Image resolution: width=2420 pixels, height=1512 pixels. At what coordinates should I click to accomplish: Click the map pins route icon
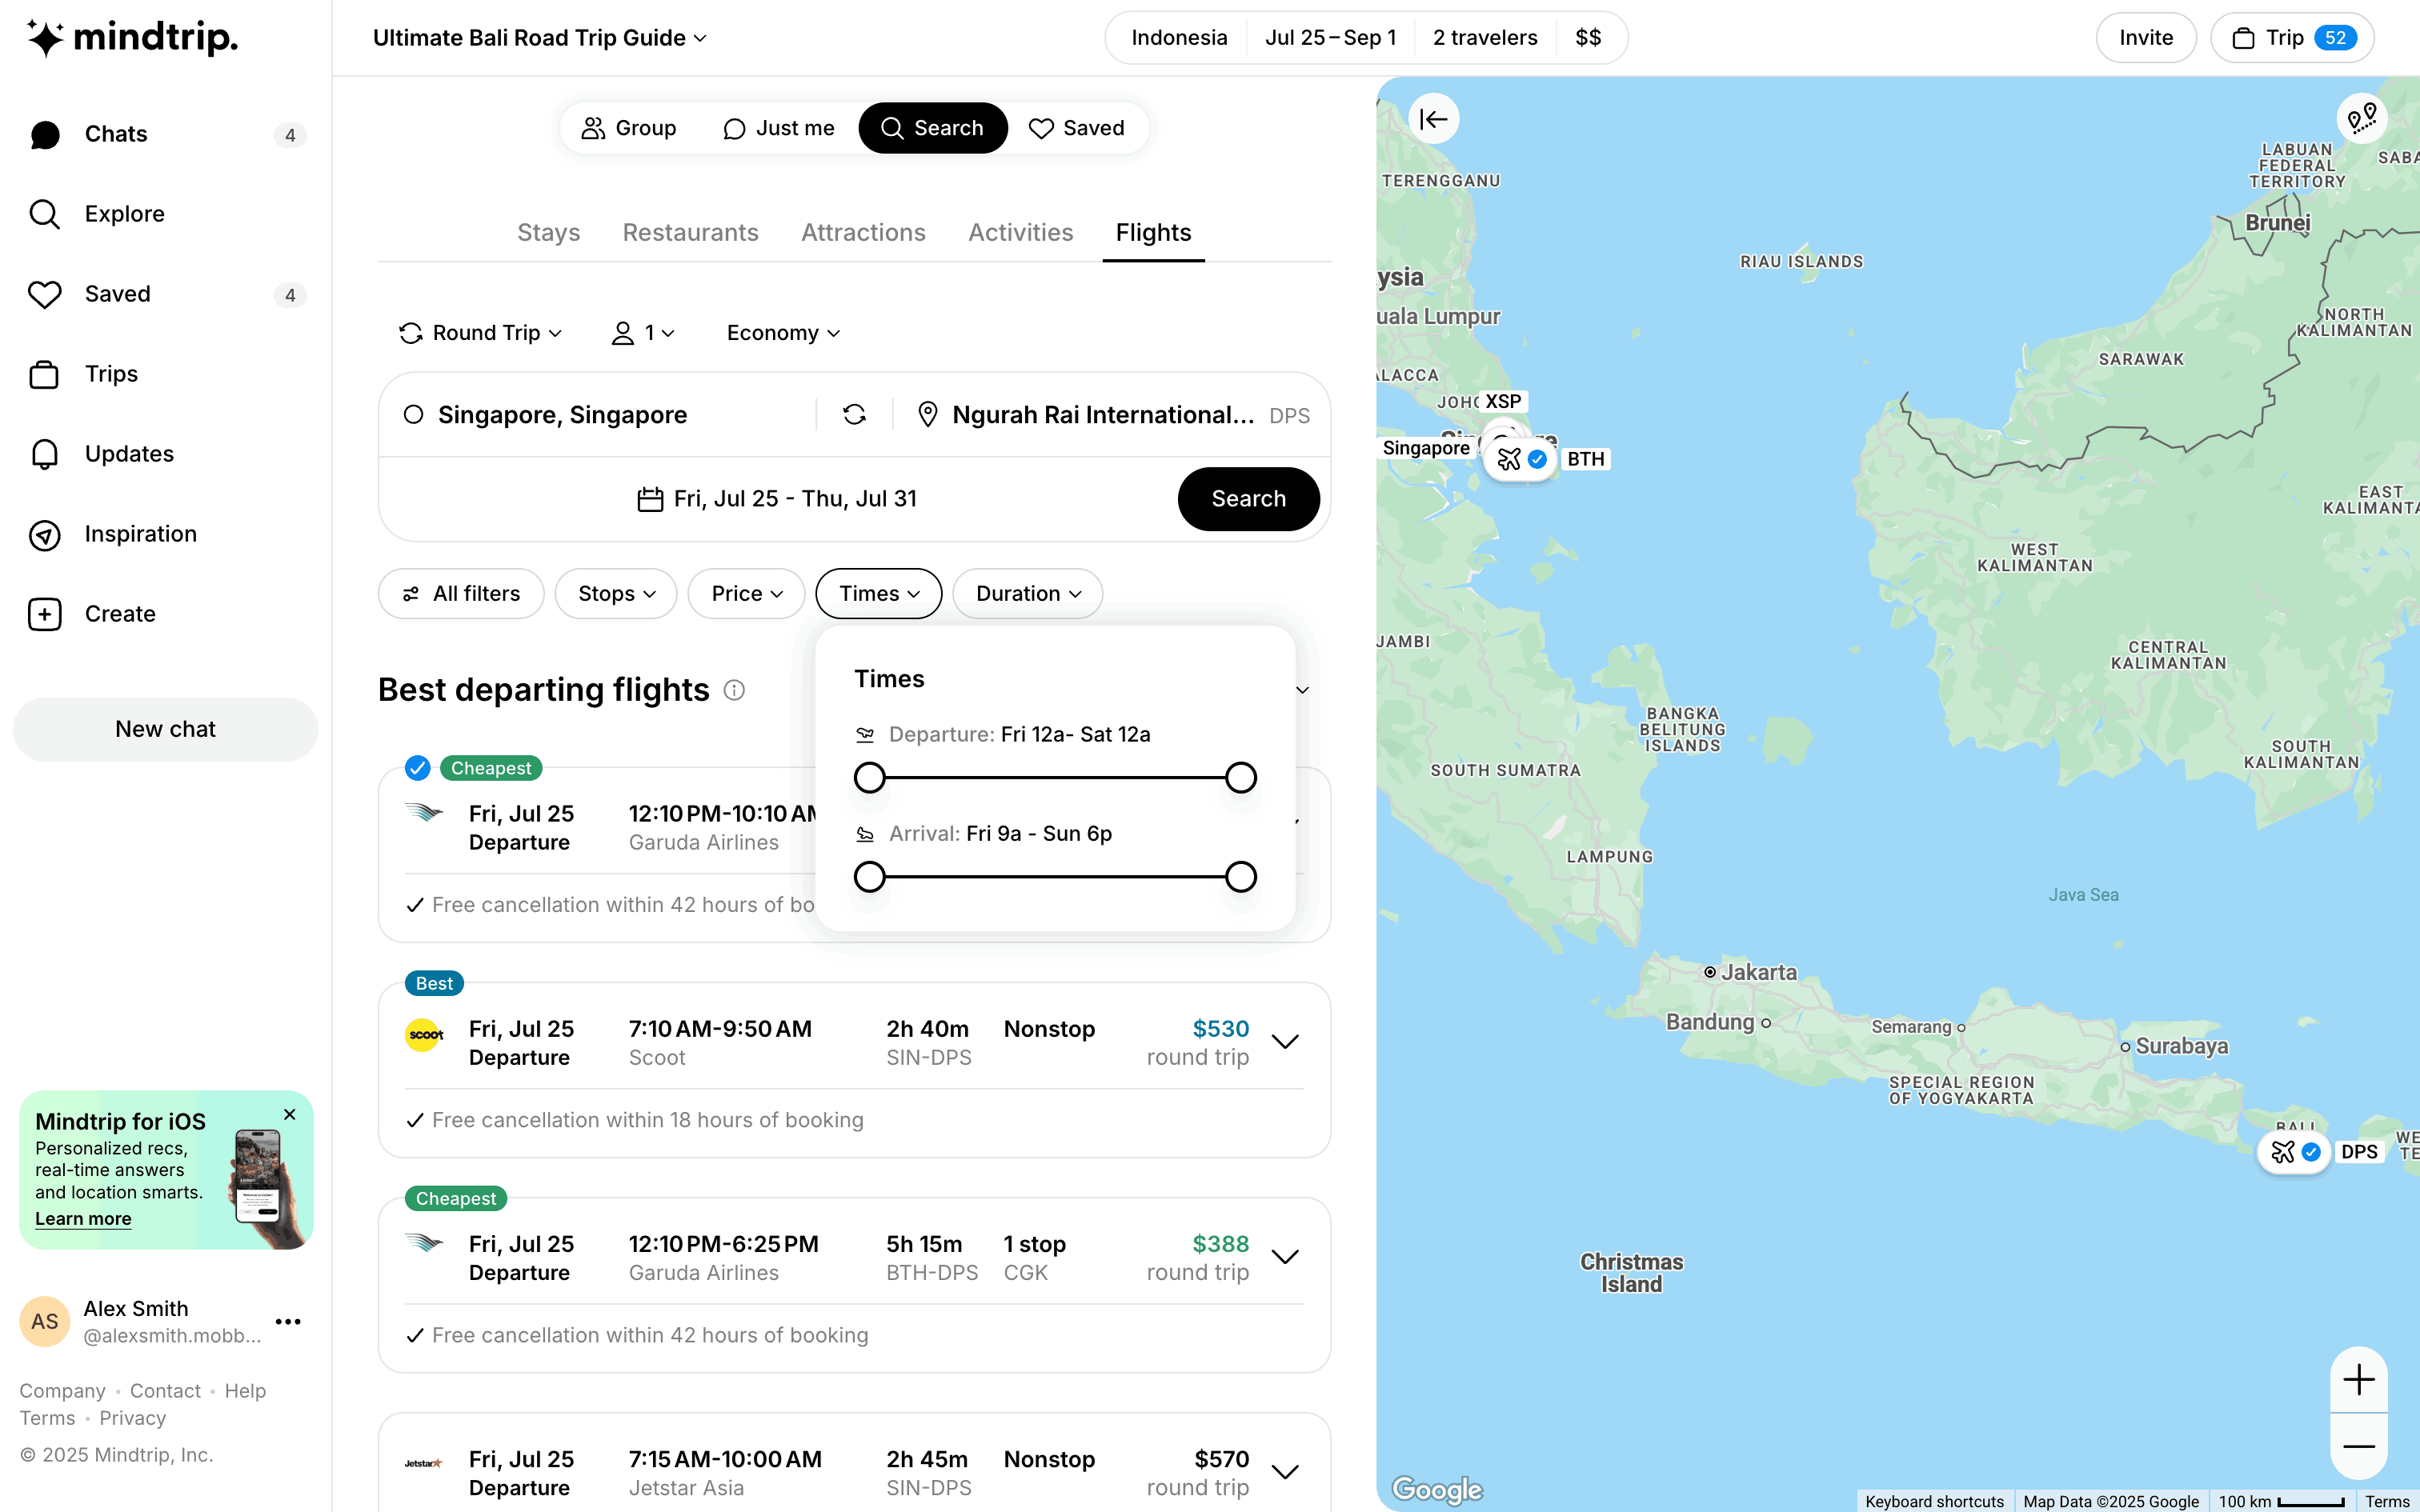[x=2361, y=120]
